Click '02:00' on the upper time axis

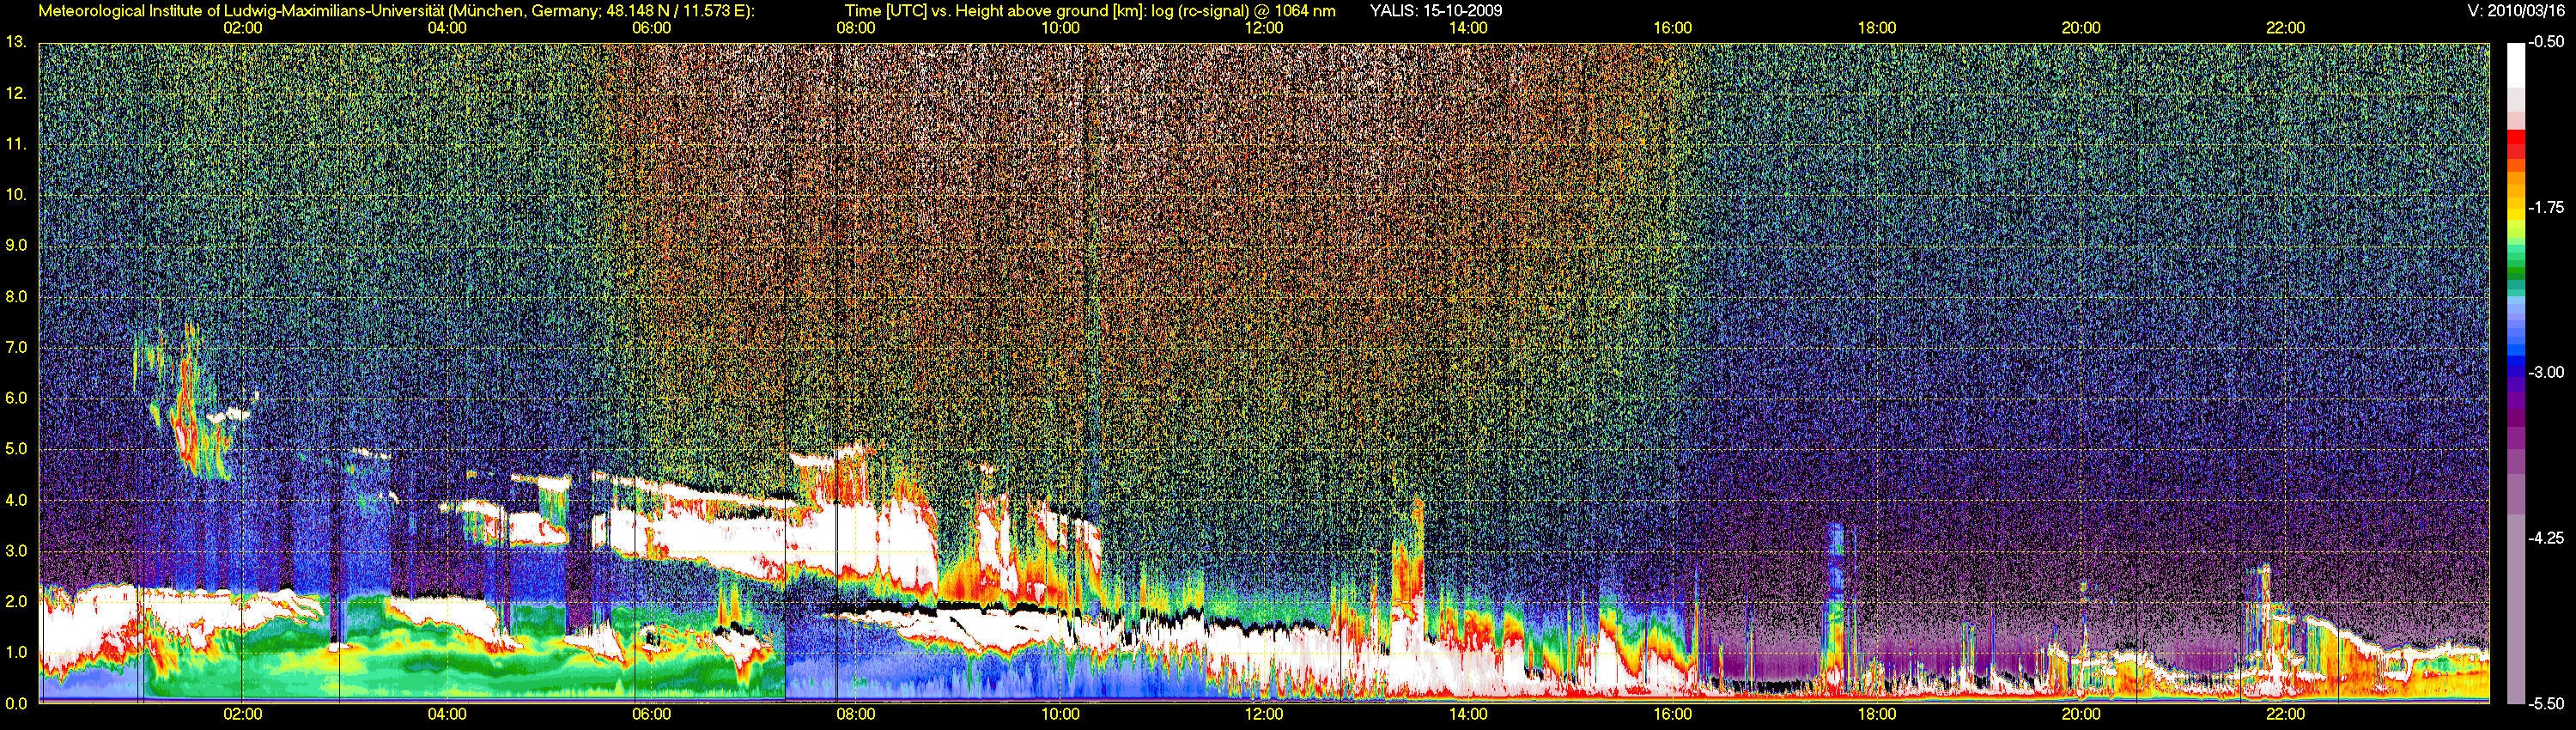[243, 28]
